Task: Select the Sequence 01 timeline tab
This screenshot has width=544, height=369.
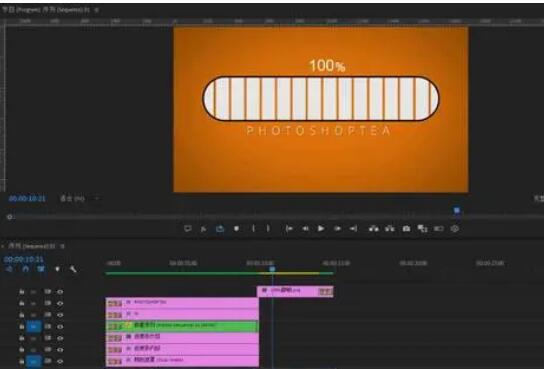Action: [x=31, y=246]
